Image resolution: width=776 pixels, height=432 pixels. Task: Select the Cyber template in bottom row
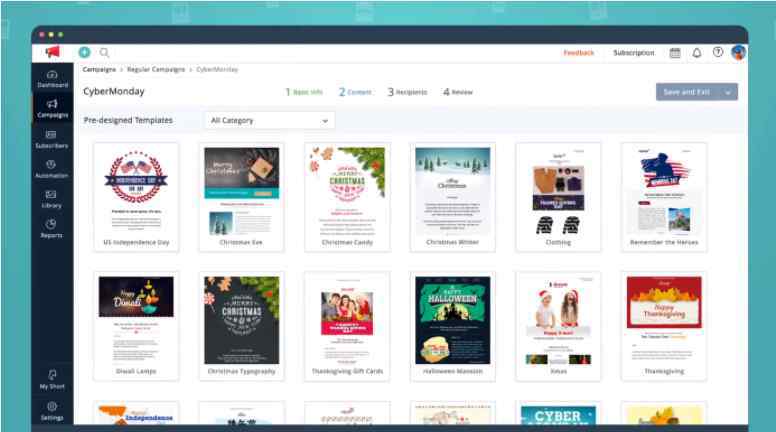coord(558,414)
